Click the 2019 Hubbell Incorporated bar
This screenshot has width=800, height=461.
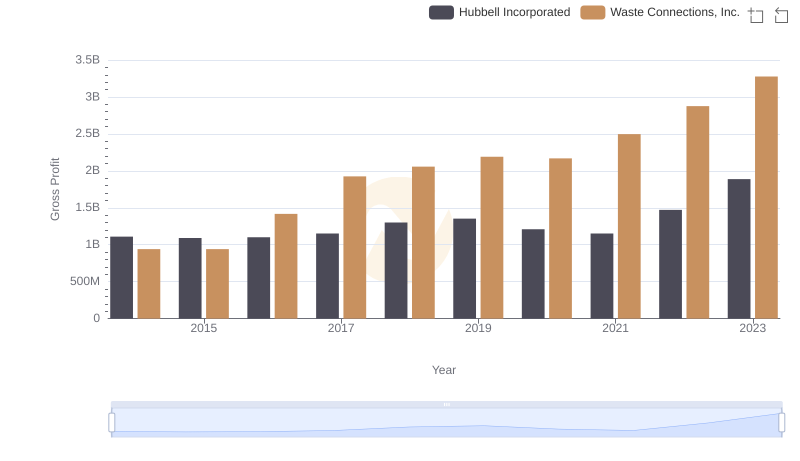click(x=464, y=269)
